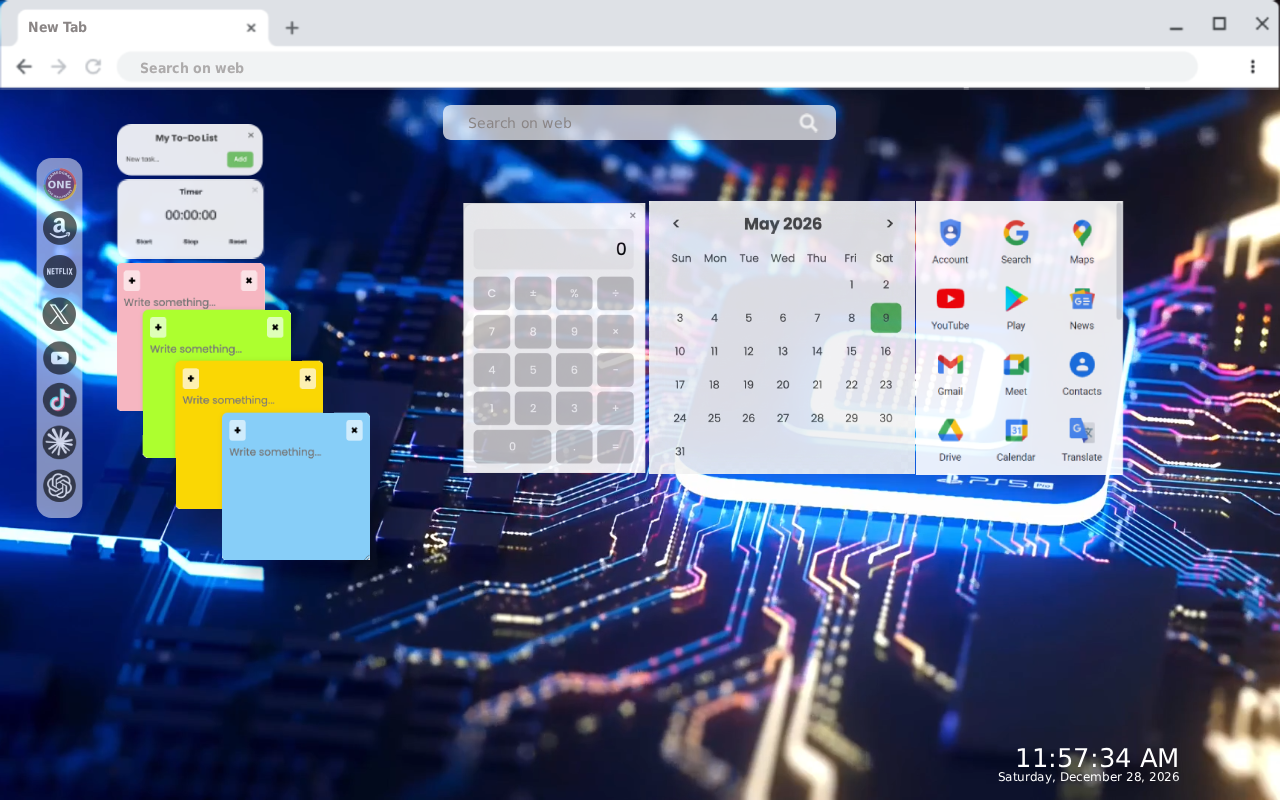Viewport: 1280px width, 800px height.
Task: Open the Netflix shortcut in the sidebar
Action: point(60,271)
